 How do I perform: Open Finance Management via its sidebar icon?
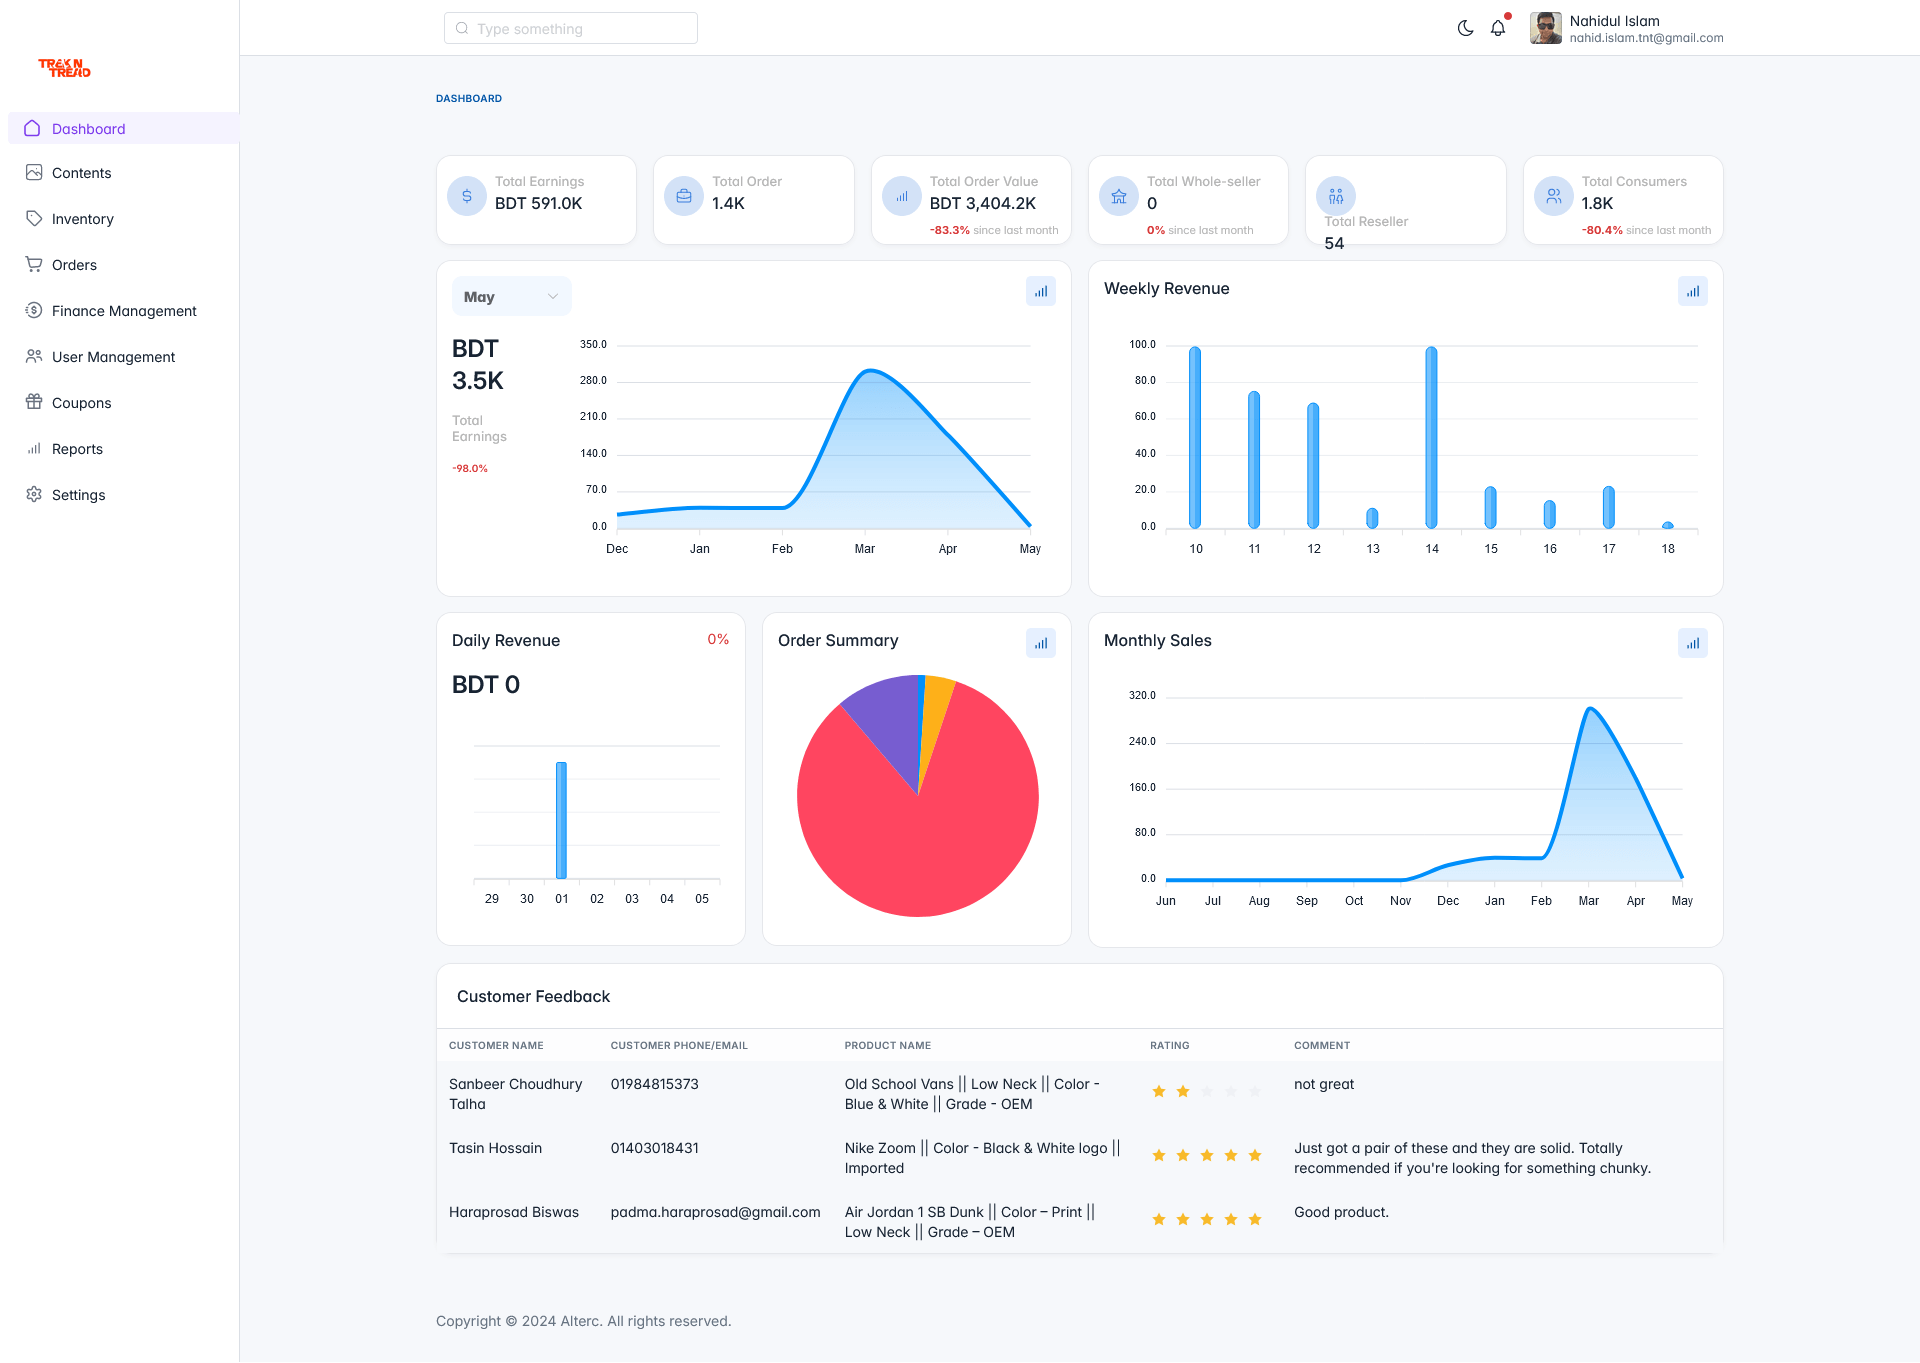click(x=34, y=310)
